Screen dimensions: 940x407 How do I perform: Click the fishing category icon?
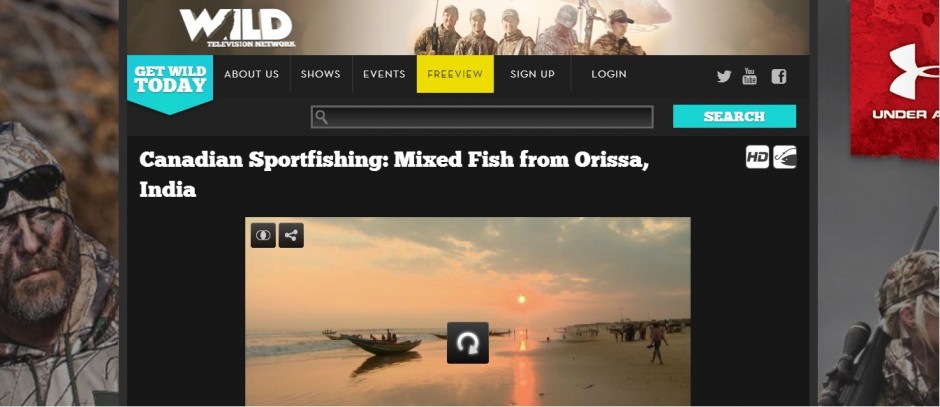pos(785,156)
